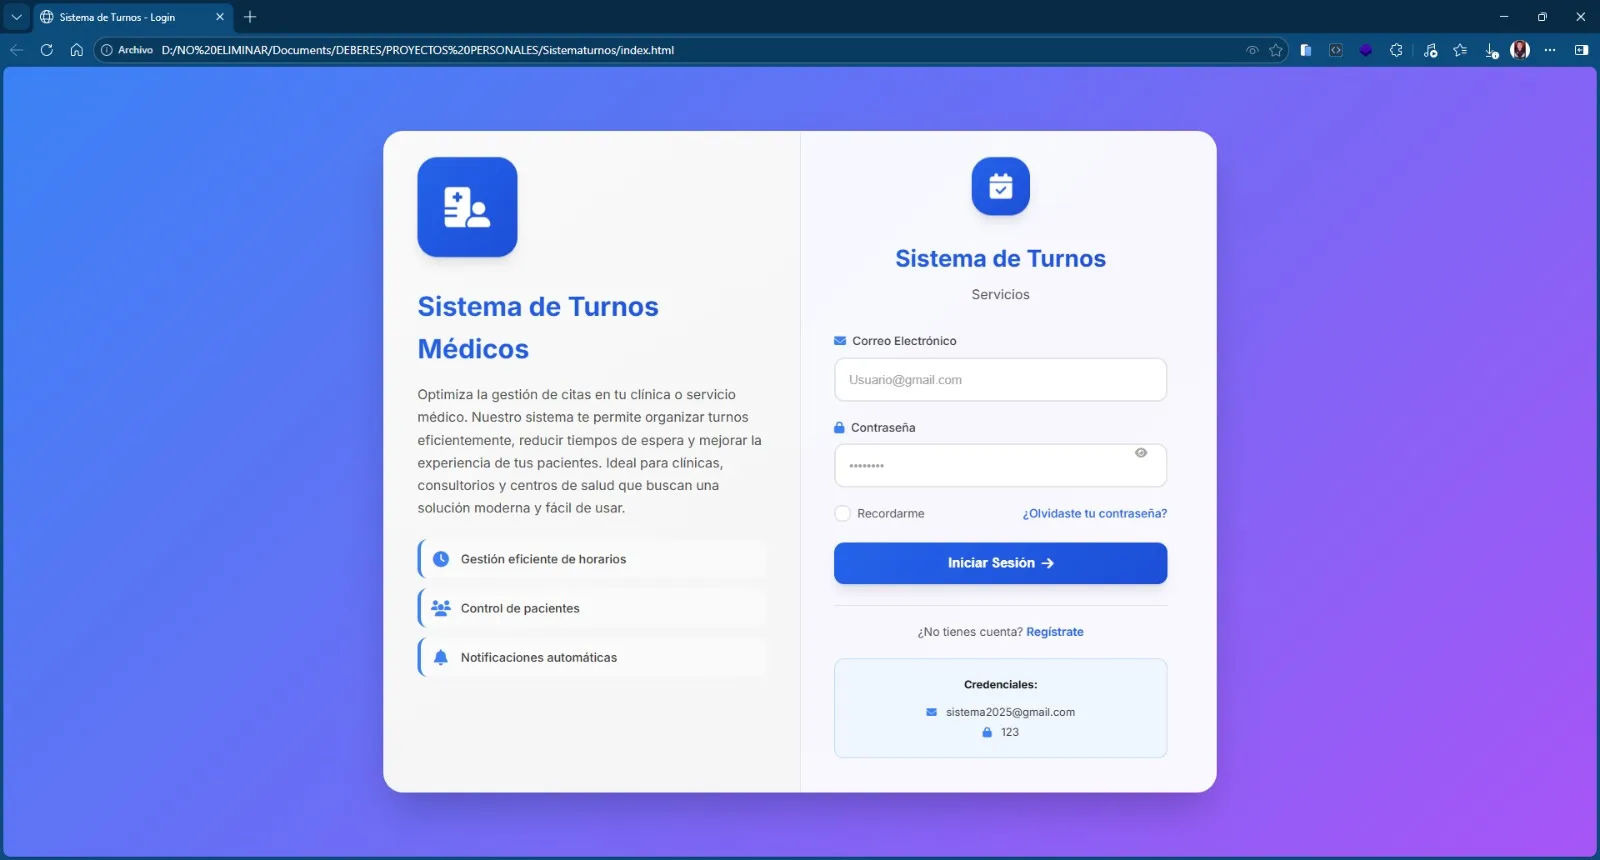Open browser home page icon

point(76,50)
